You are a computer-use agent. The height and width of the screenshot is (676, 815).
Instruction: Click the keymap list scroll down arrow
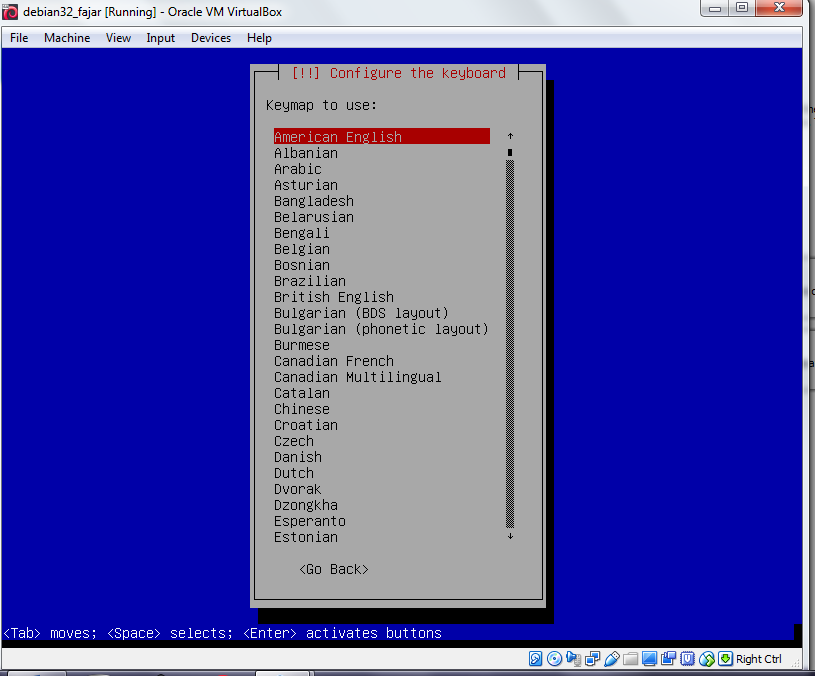click(510, 536)
